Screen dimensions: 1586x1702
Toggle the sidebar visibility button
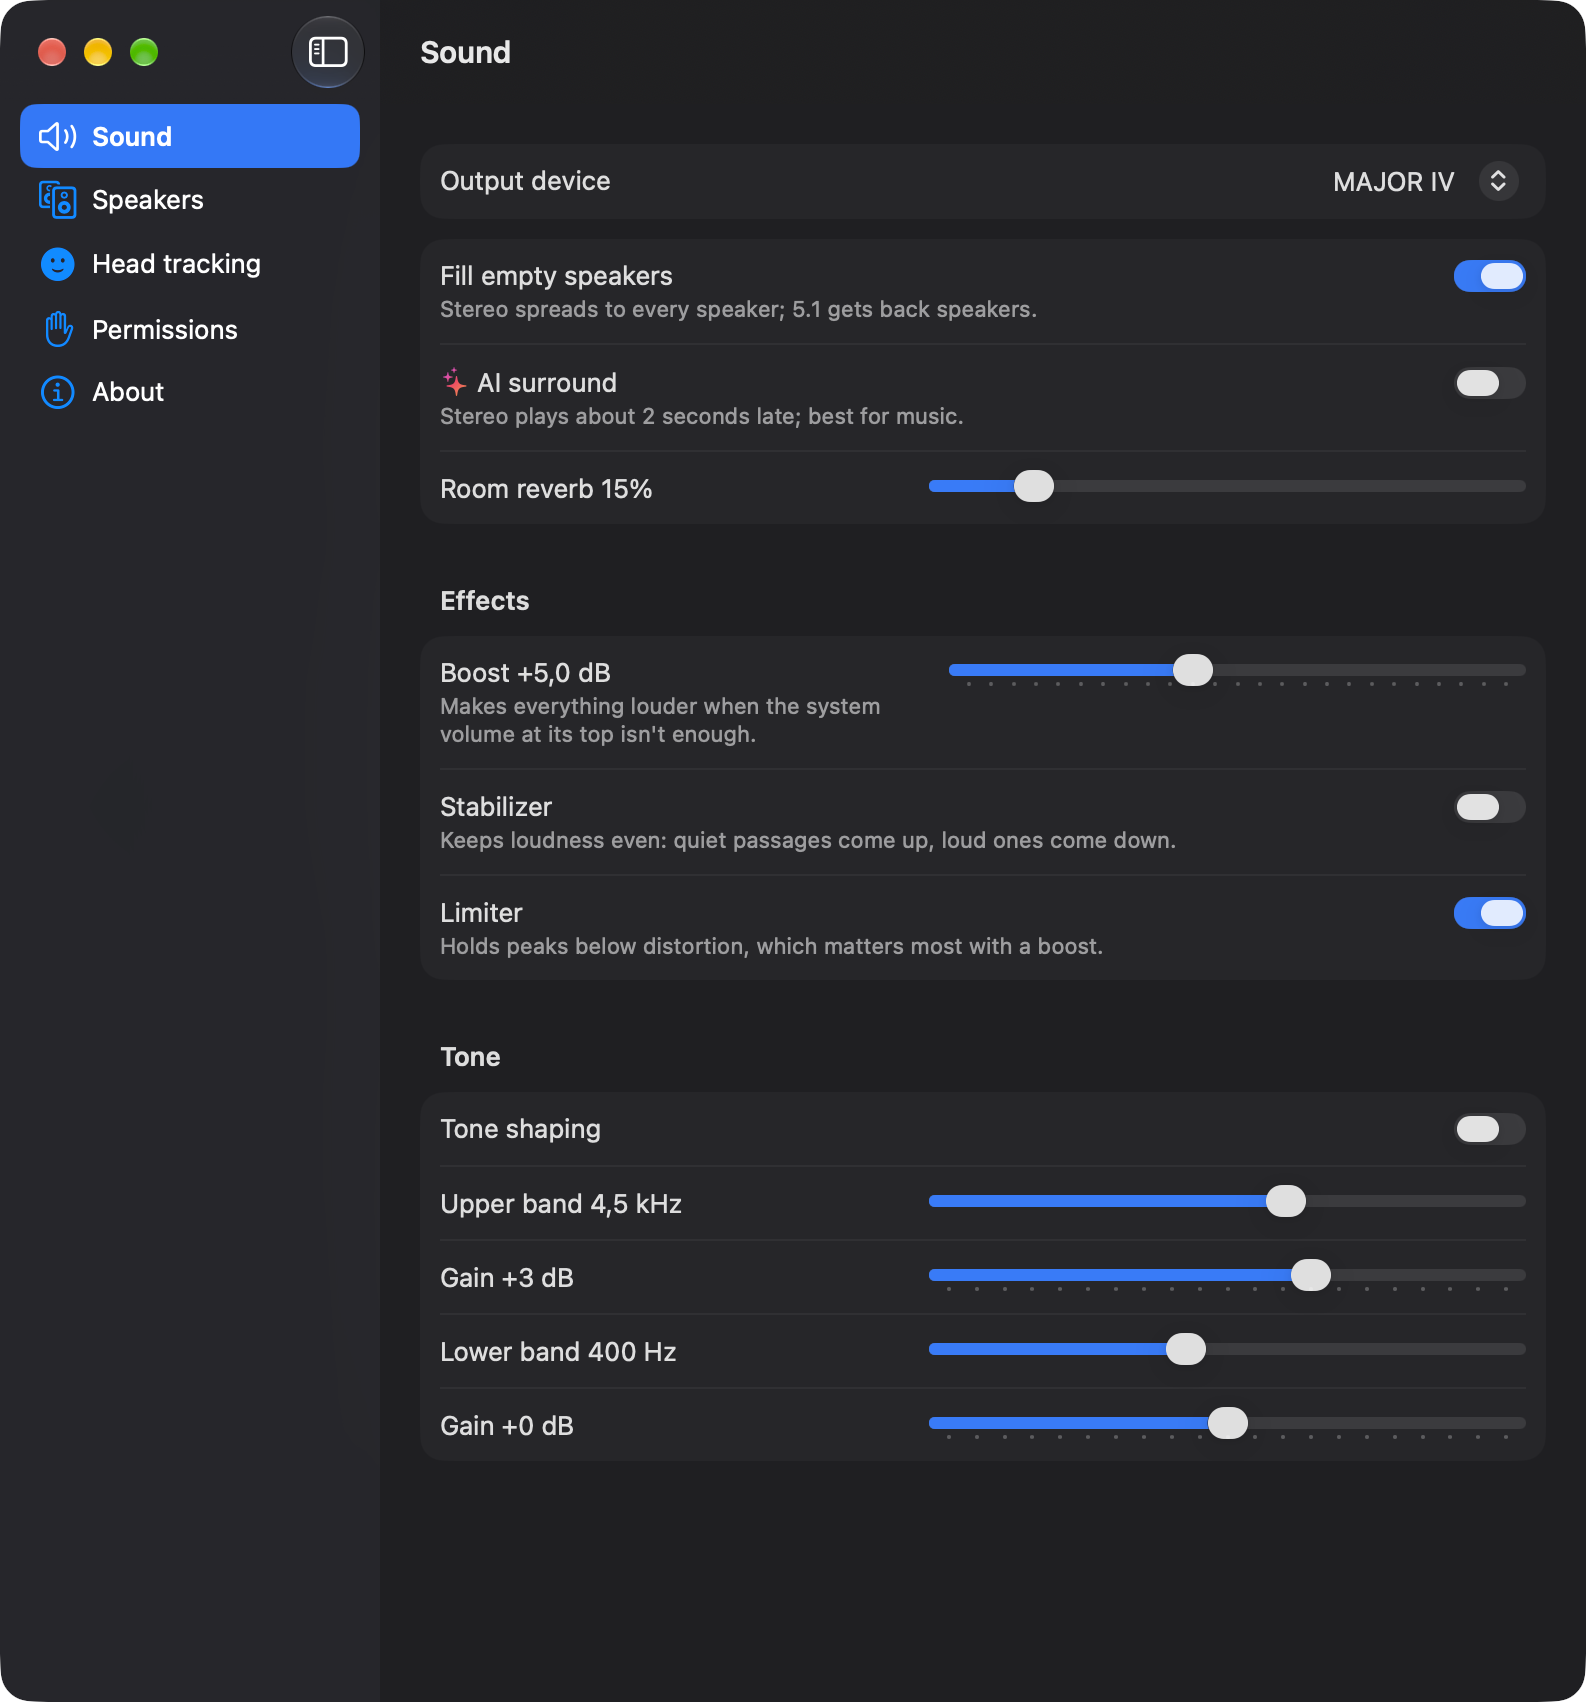327,52
